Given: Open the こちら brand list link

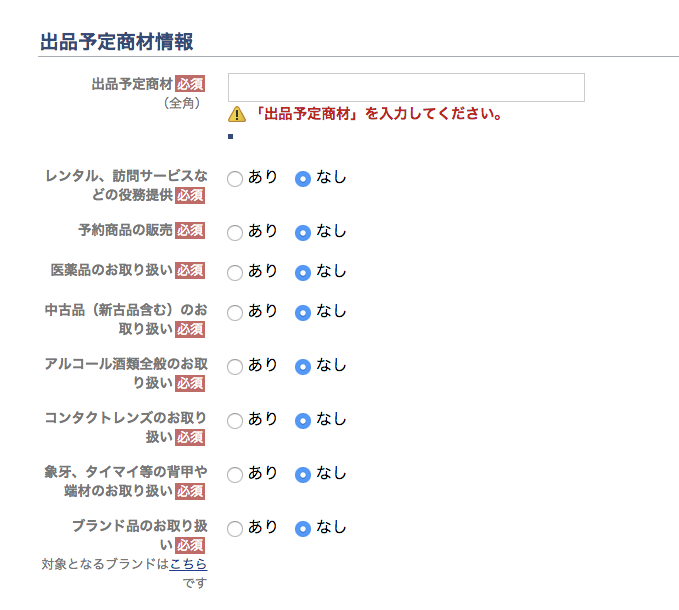Looking at the screenshot, I should (x=188, y=564).
